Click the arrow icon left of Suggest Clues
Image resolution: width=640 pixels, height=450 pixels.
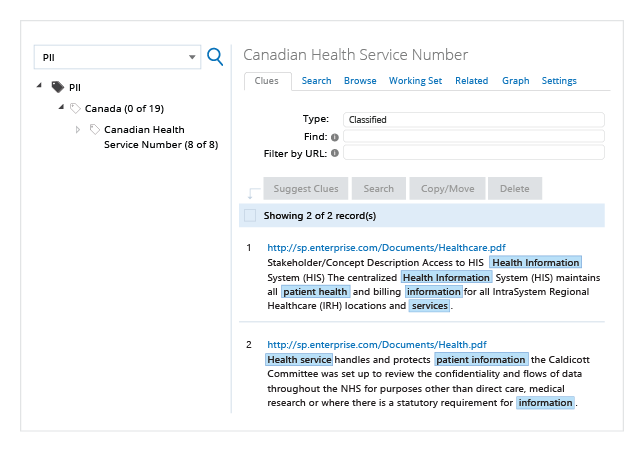click(254, 193)
